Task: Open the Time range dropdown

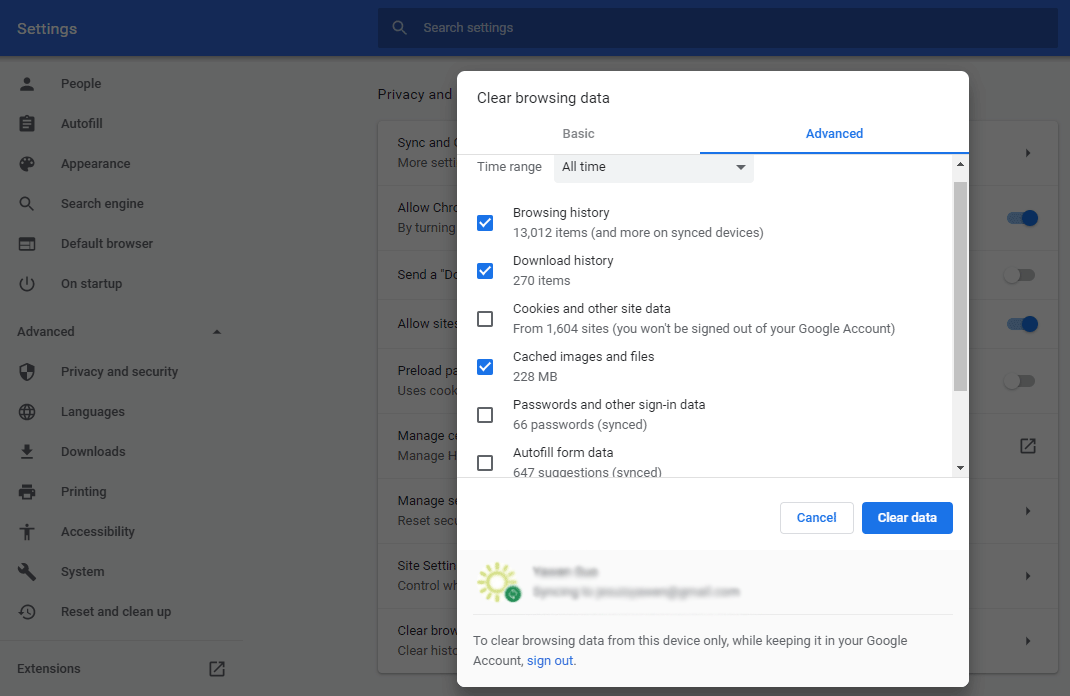Action: (x=653, y=168)
